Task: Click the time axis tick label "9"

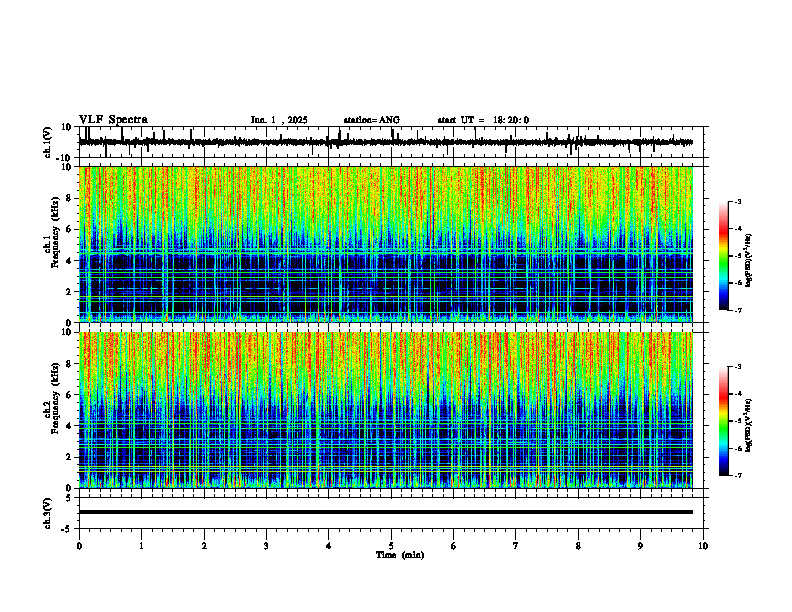Action: (640, 546)
